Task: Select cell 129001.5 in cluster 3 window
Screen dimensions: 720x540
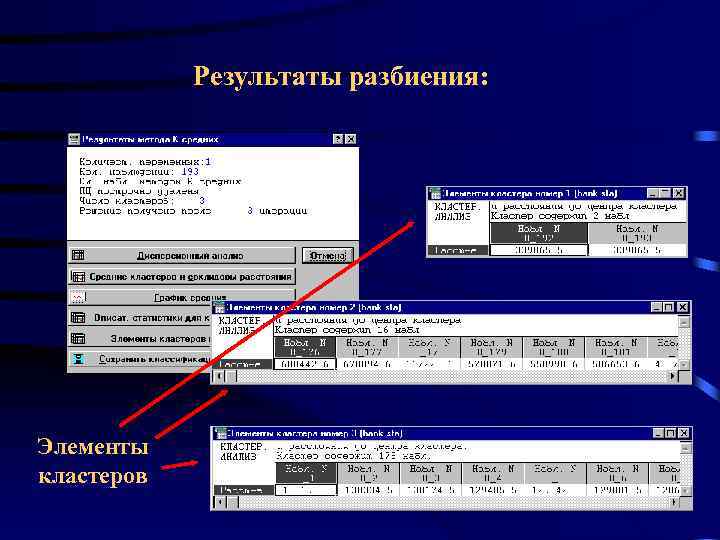Action: click(617, 490)
